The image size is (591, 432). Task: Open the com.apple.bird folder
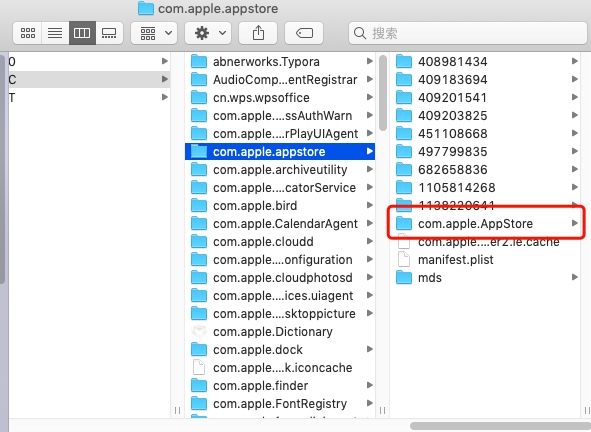280,206
